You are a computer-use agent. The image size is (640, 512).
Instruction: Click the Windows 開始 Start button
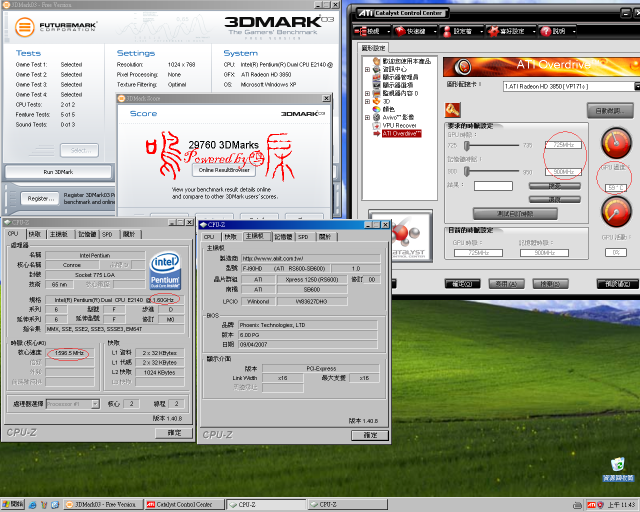(x=13, y=504)
